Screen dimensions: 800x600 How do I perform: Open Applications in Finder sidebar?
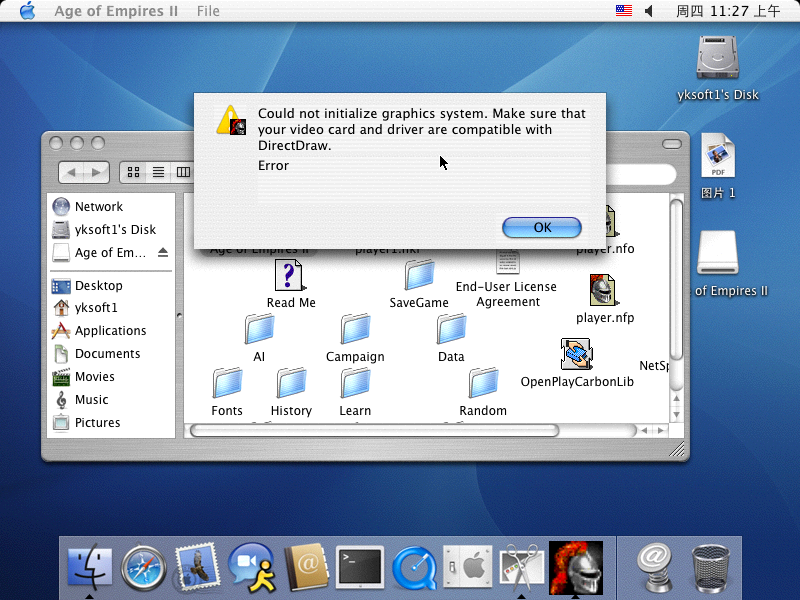coord(99,331)
